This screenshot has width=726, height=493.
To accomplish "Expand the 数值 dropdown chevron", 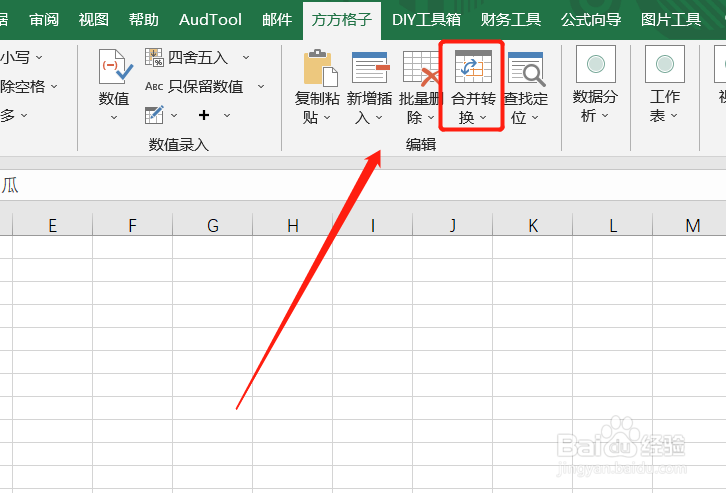I will tap(114, 118).
